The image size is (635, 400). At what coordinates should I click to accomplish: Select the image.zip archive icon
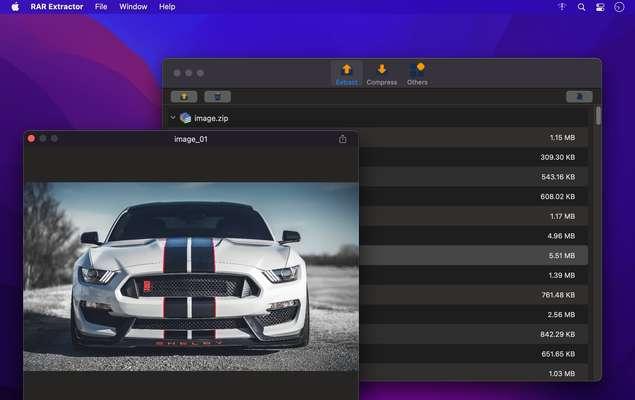tap(185, 118)
